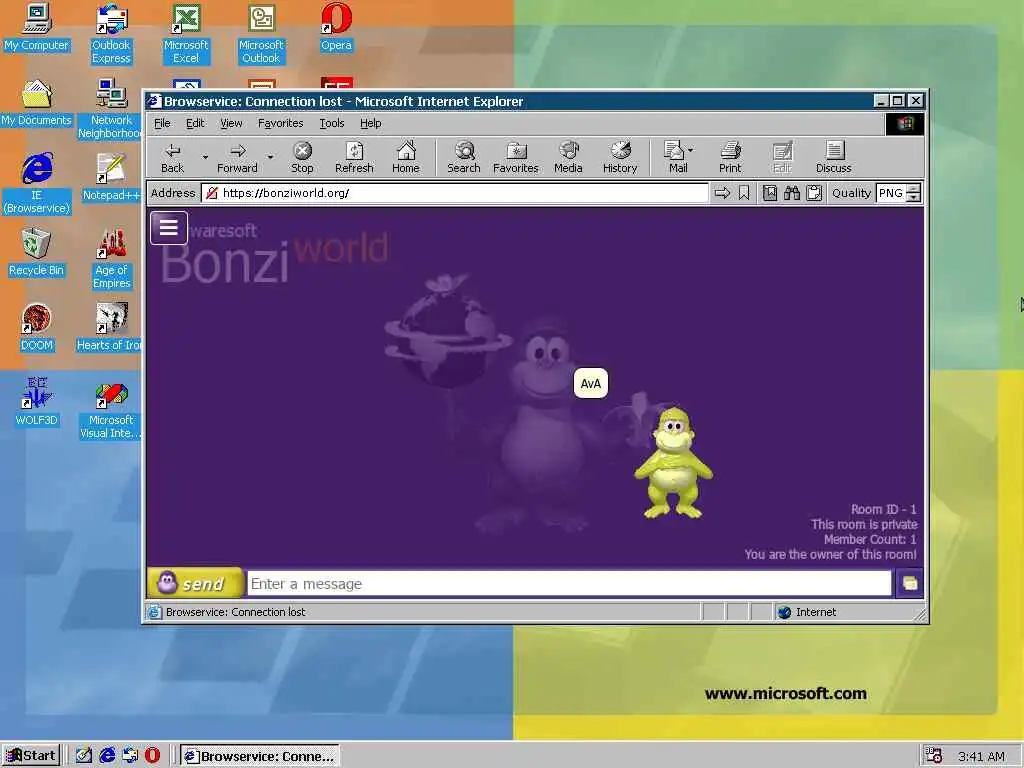Click the Bonzi send button
Viewport: 1024px width, 768px height.
click(x=195, y=583)
